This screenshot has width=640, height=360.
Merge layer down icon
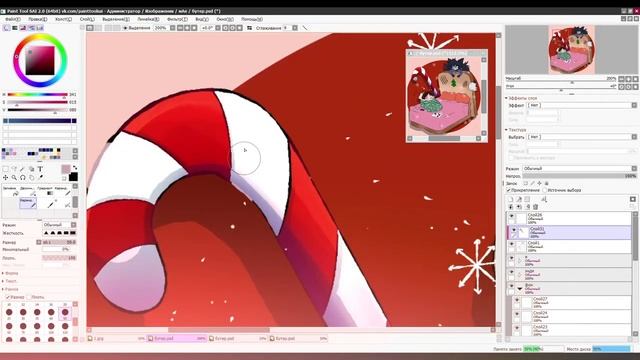click(x=519, y=207)
